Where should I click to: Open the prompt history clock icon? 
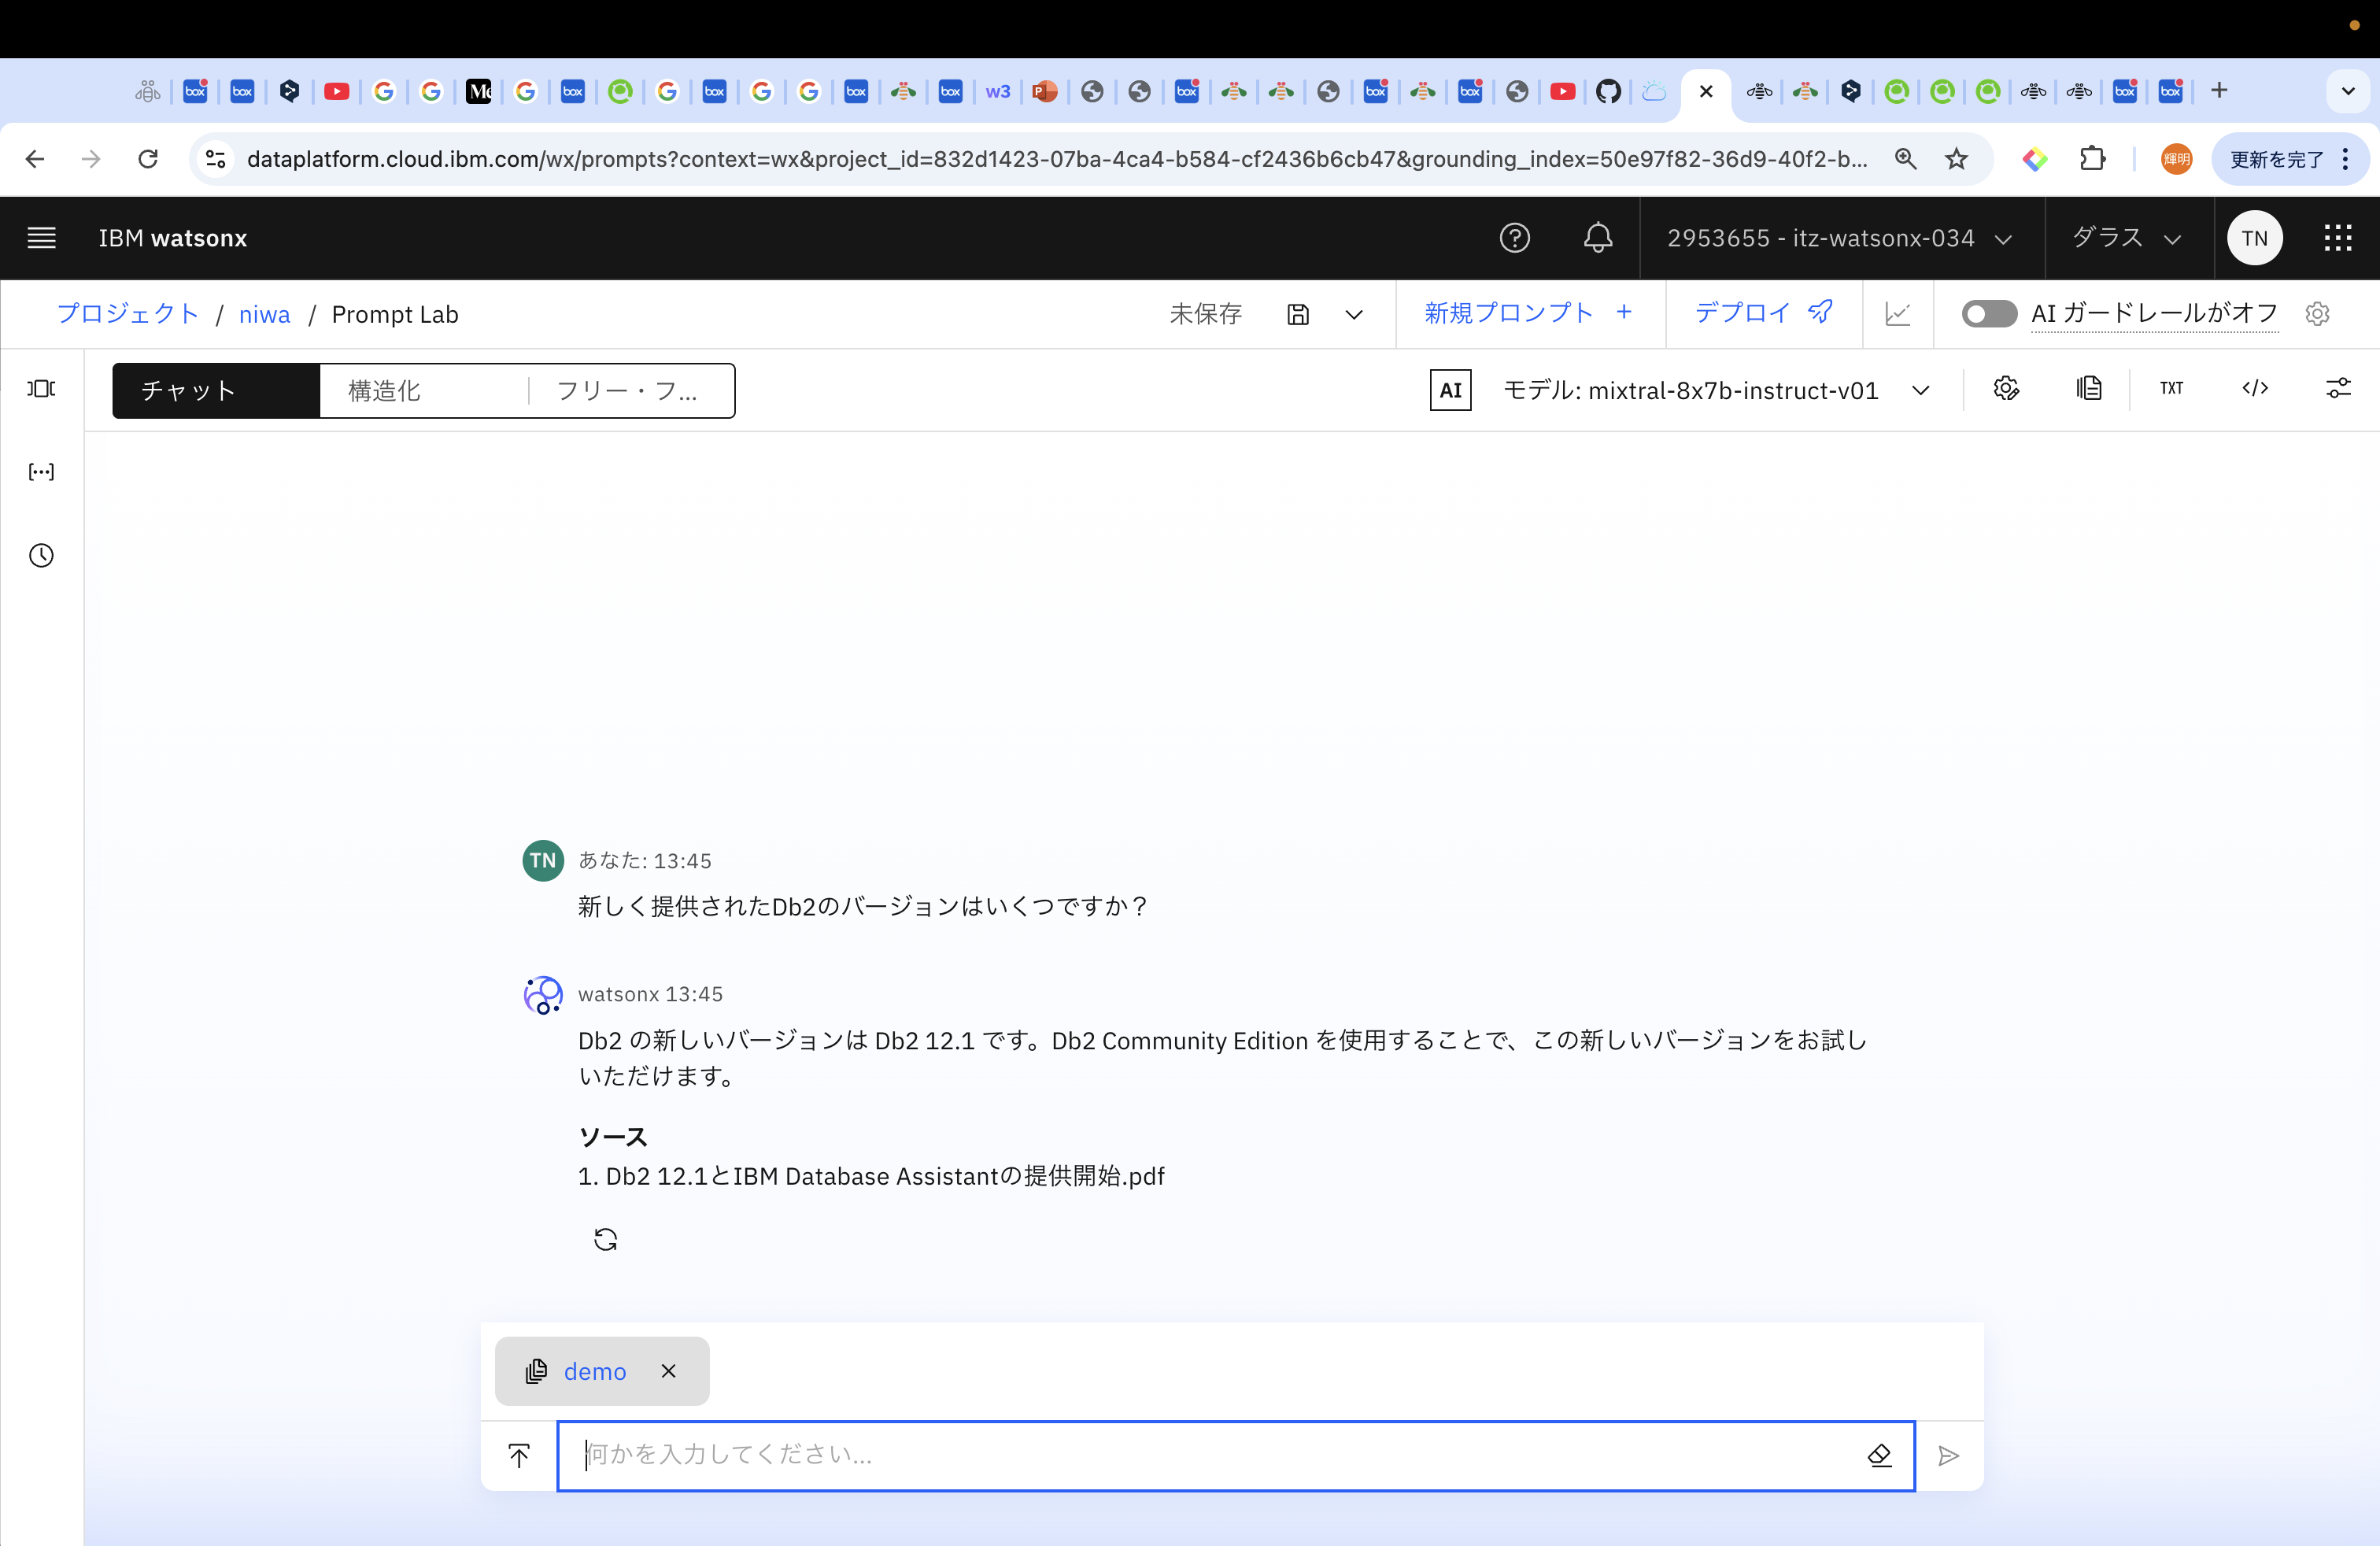[x=41, y=555]
